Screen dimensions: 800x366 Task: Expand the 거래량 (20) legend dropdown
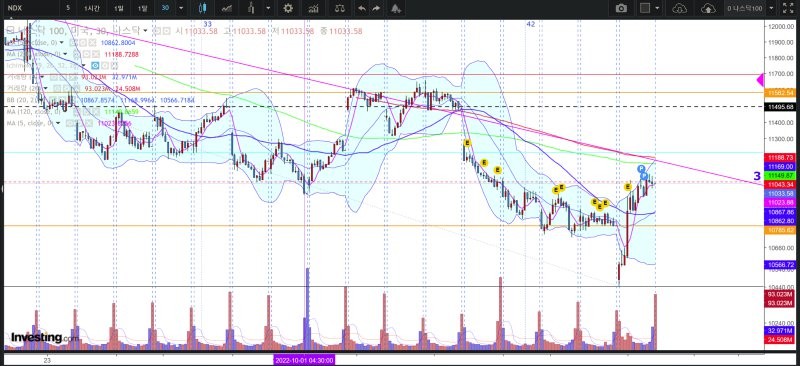45,89
